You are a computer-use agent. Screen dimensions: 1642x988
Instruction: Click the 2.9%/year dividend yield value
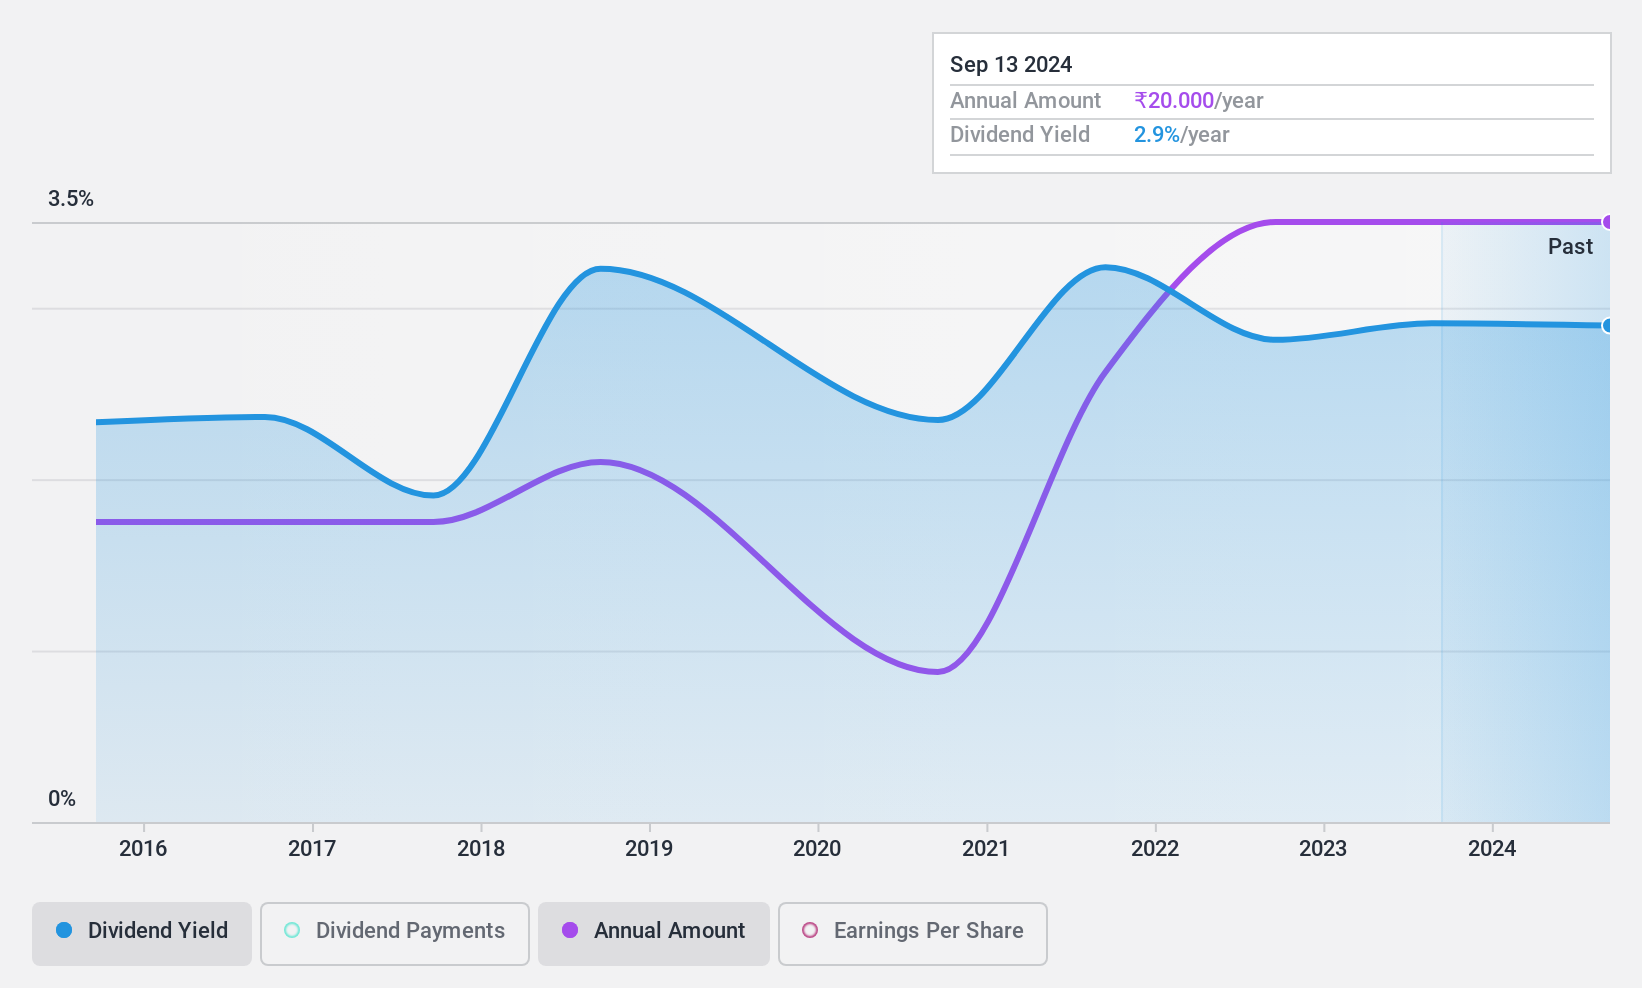1182,134
